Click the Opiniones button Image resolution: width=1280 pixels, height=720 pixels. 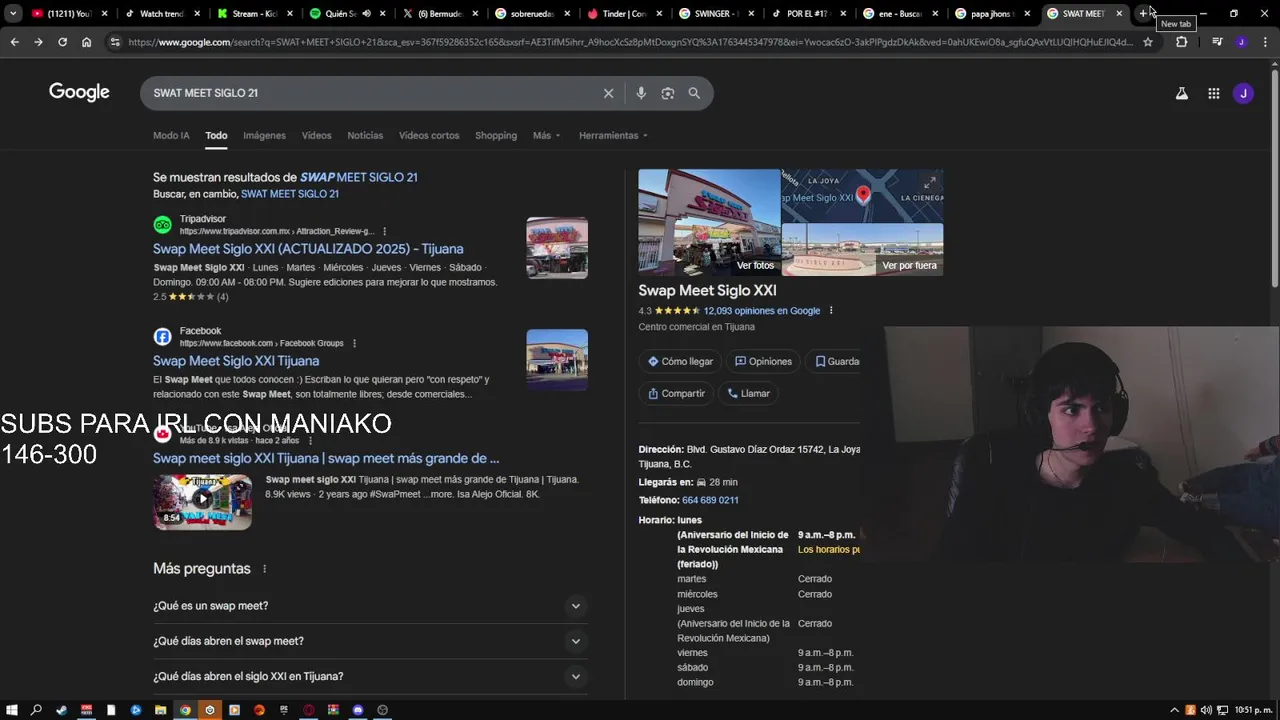pos(763,362)
